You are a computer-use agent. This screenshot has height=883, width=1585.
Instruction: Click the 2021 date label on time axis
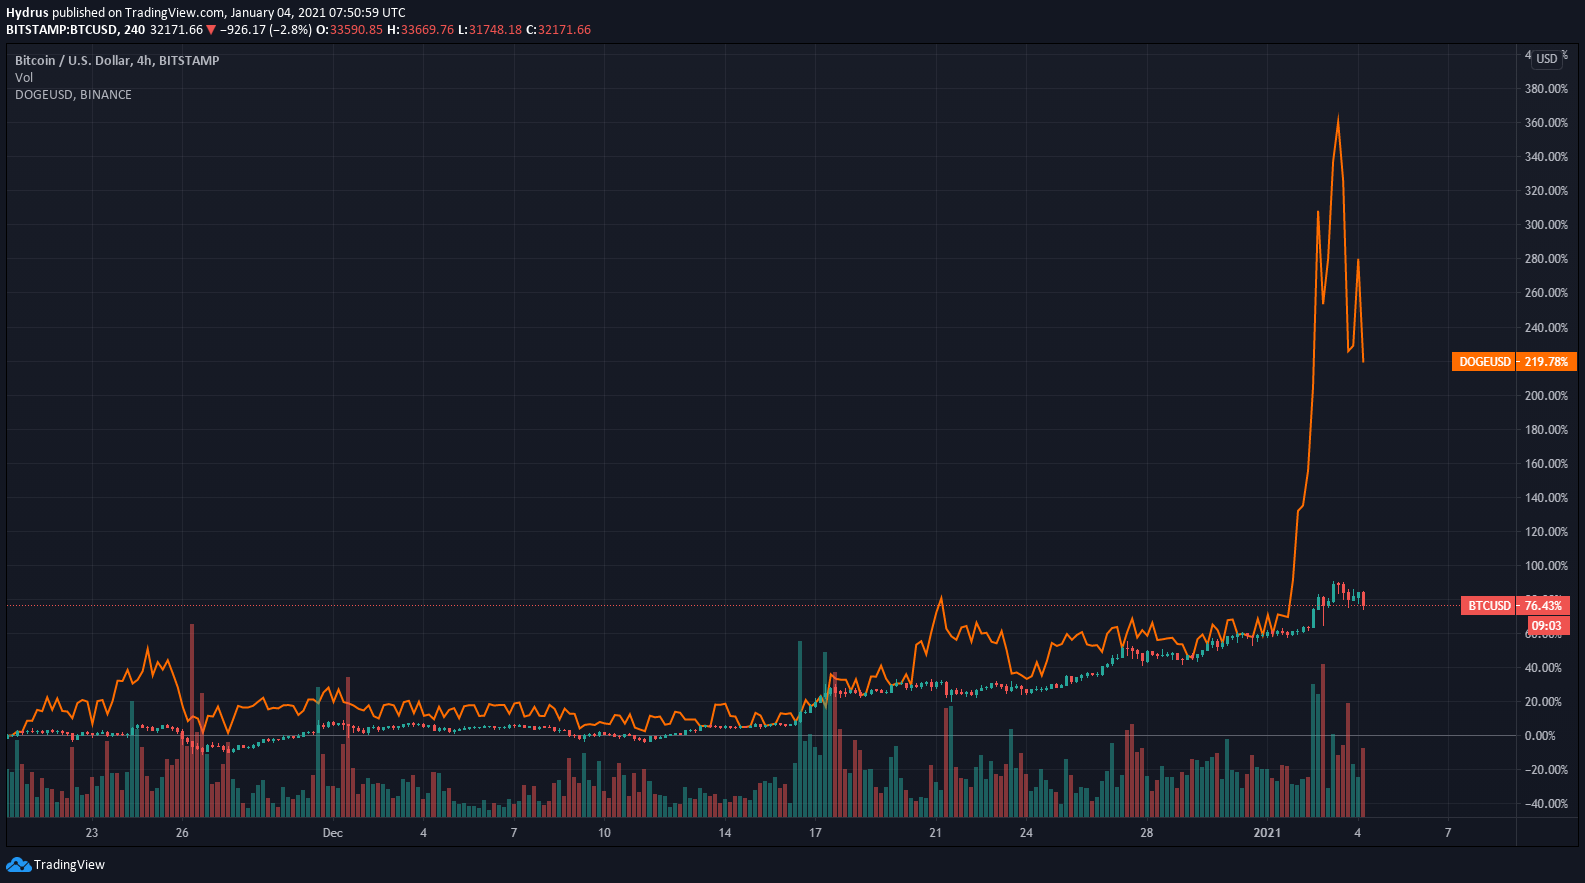click(1267, 833)
